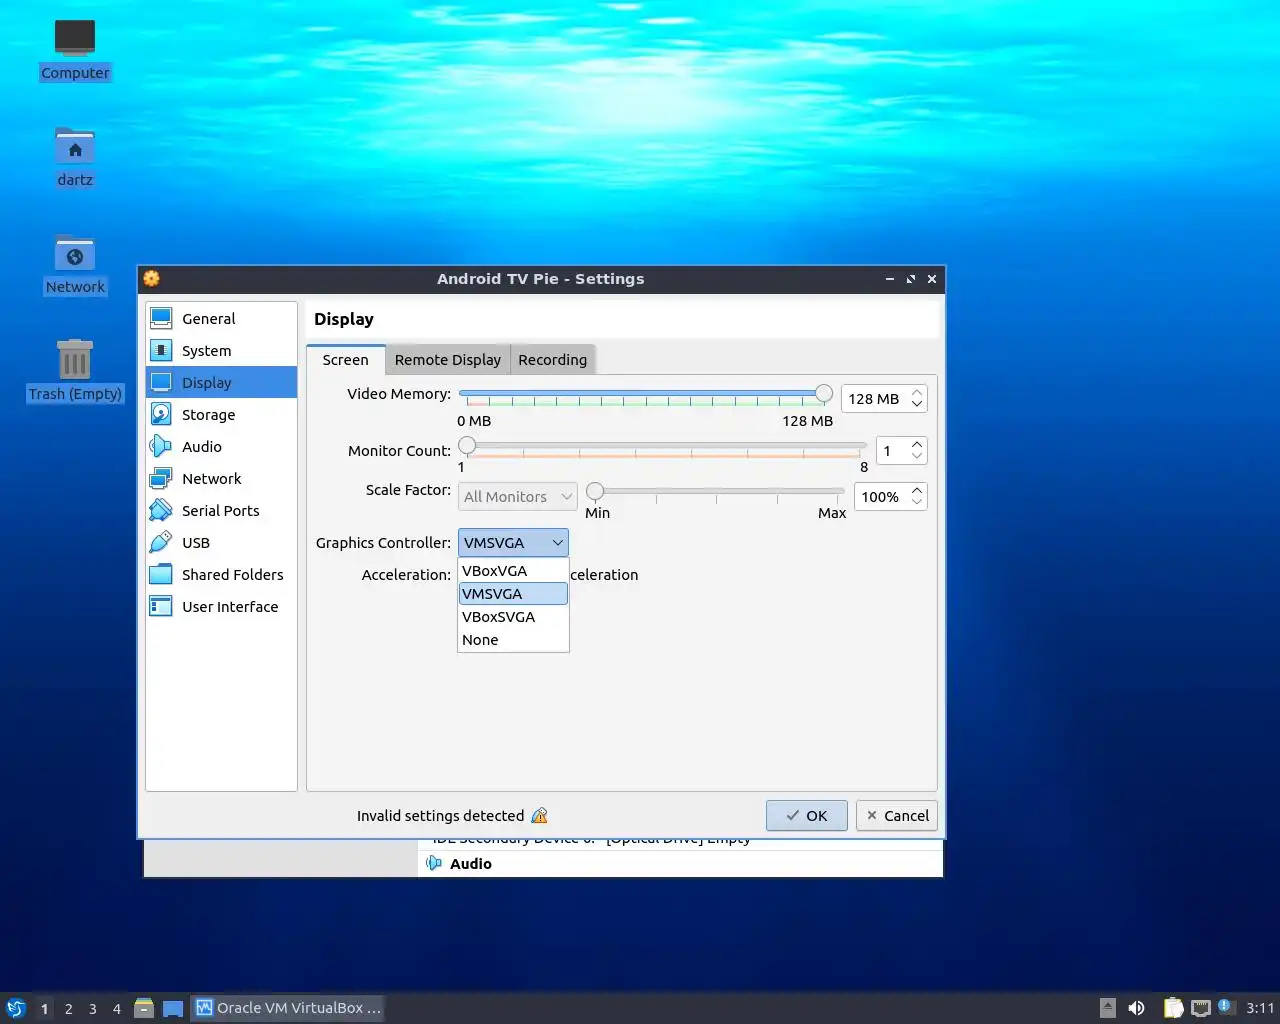Click the Monitor Count slider handle
This screenshot has width=1280, height=1024.
[467, 445]
